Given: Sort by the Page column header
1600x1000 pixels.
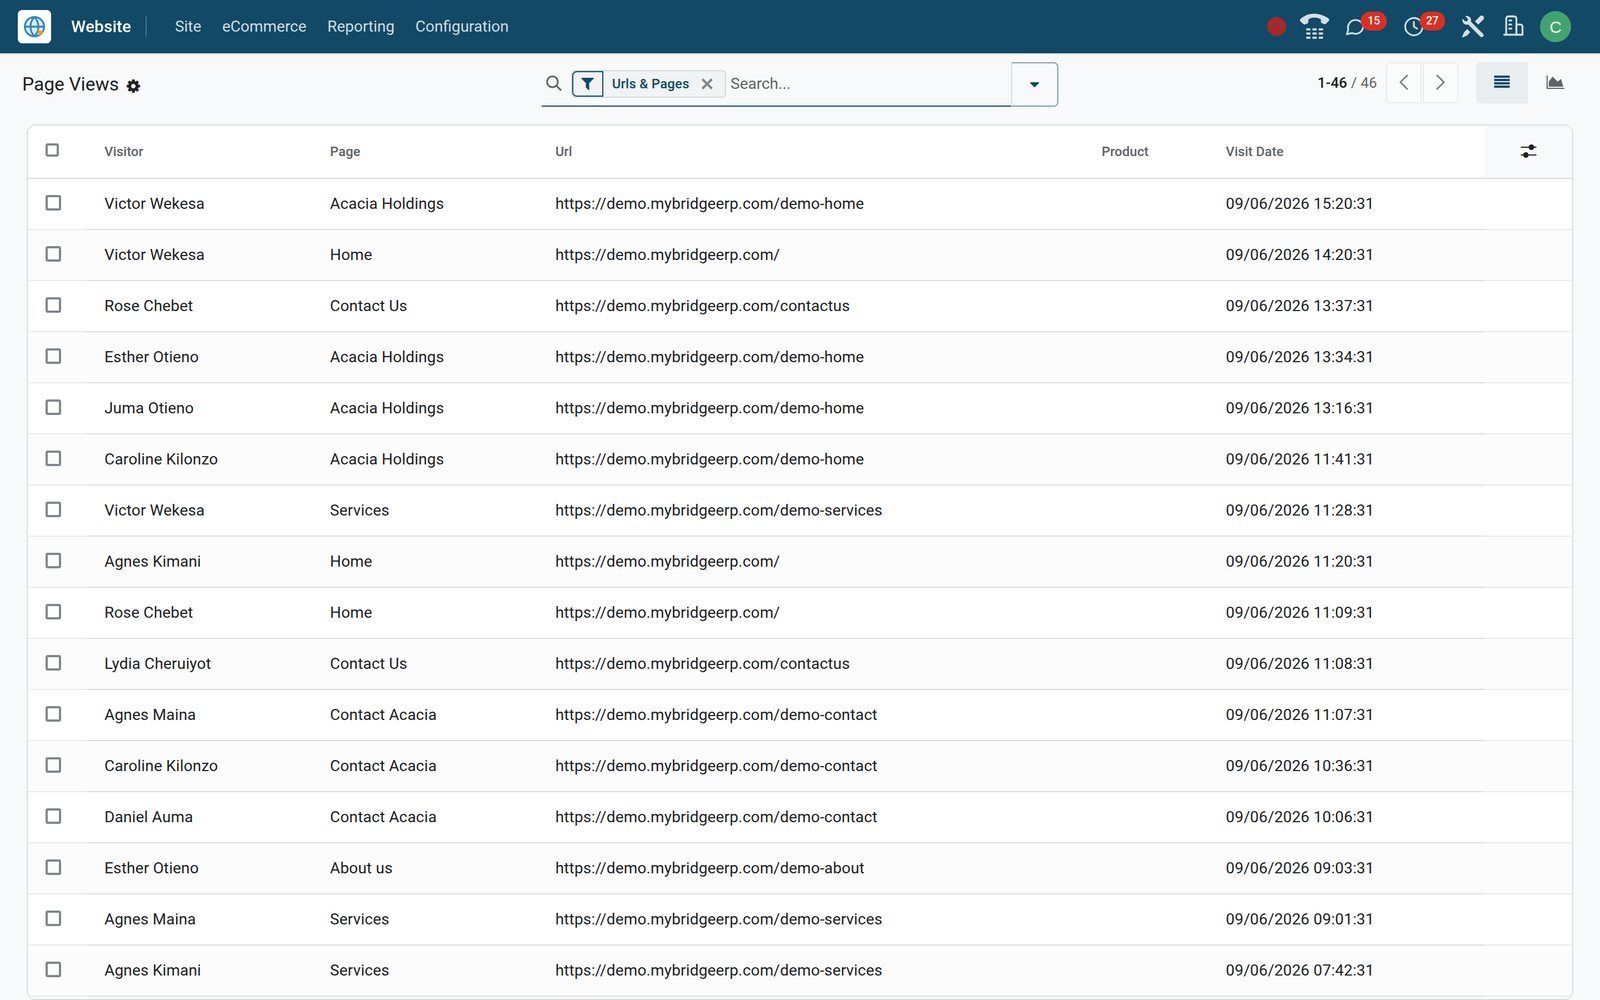Looking at the screenshot, I should coord(345,152).
